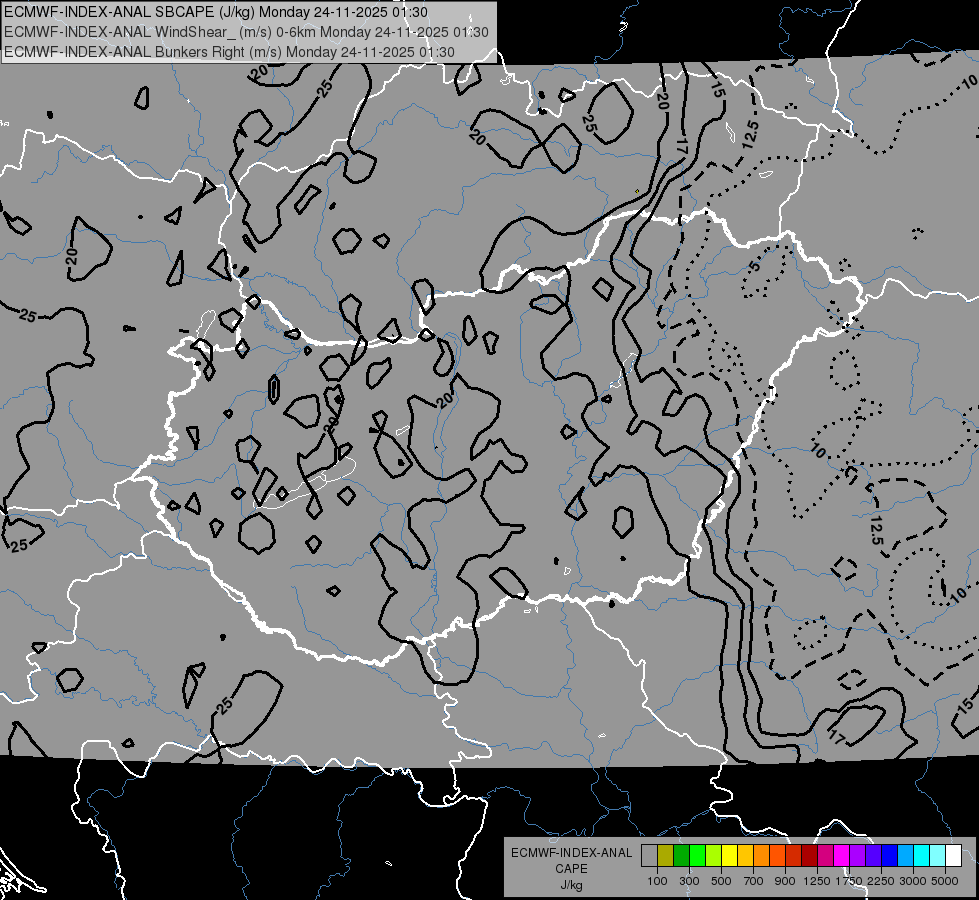Viewport: 979px width, 900px height.
Task: Select the pure blue legend swatch
Action: click(890, 856)
